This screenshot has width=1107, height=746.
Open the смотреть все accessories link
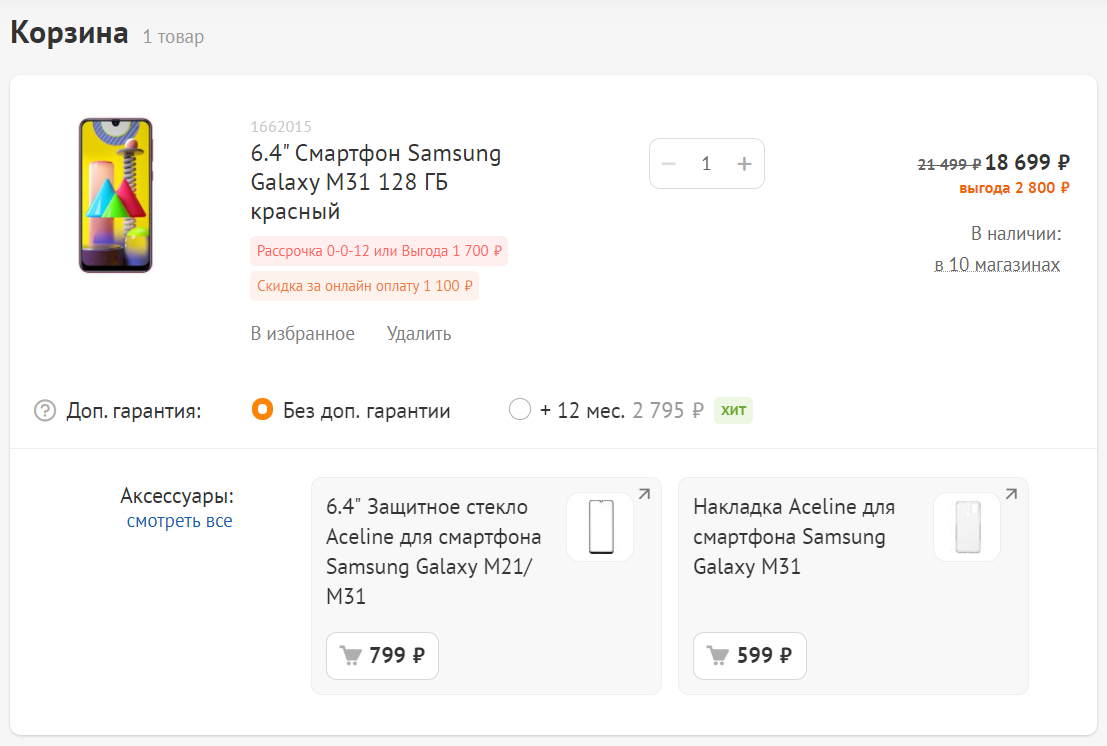pyautogui.click(x=179, y=521)
